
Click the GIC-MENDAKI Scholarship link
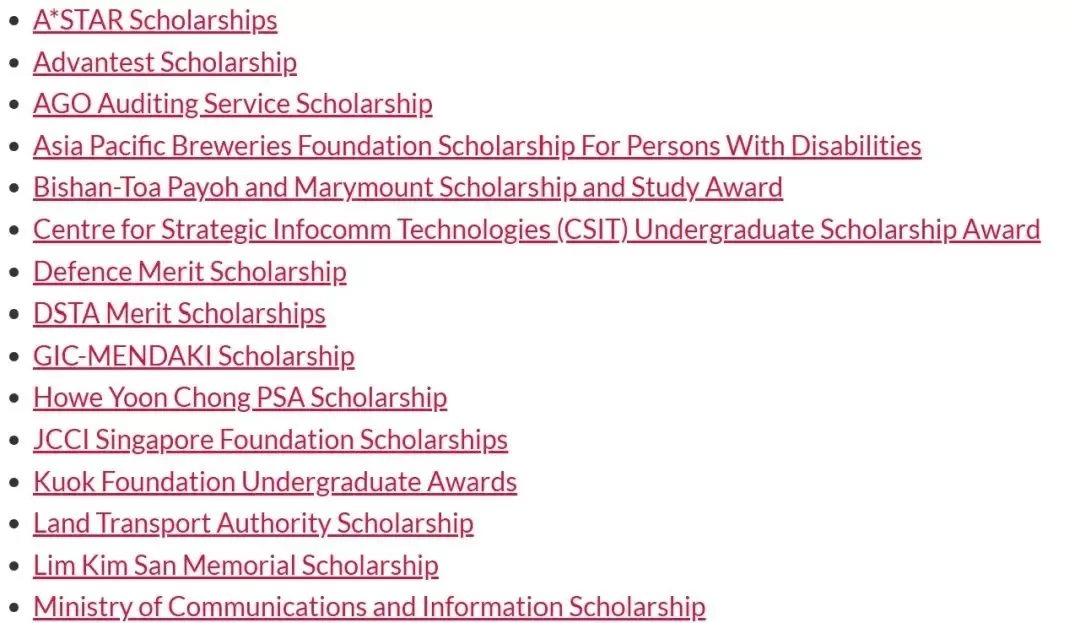click(194, 356)
